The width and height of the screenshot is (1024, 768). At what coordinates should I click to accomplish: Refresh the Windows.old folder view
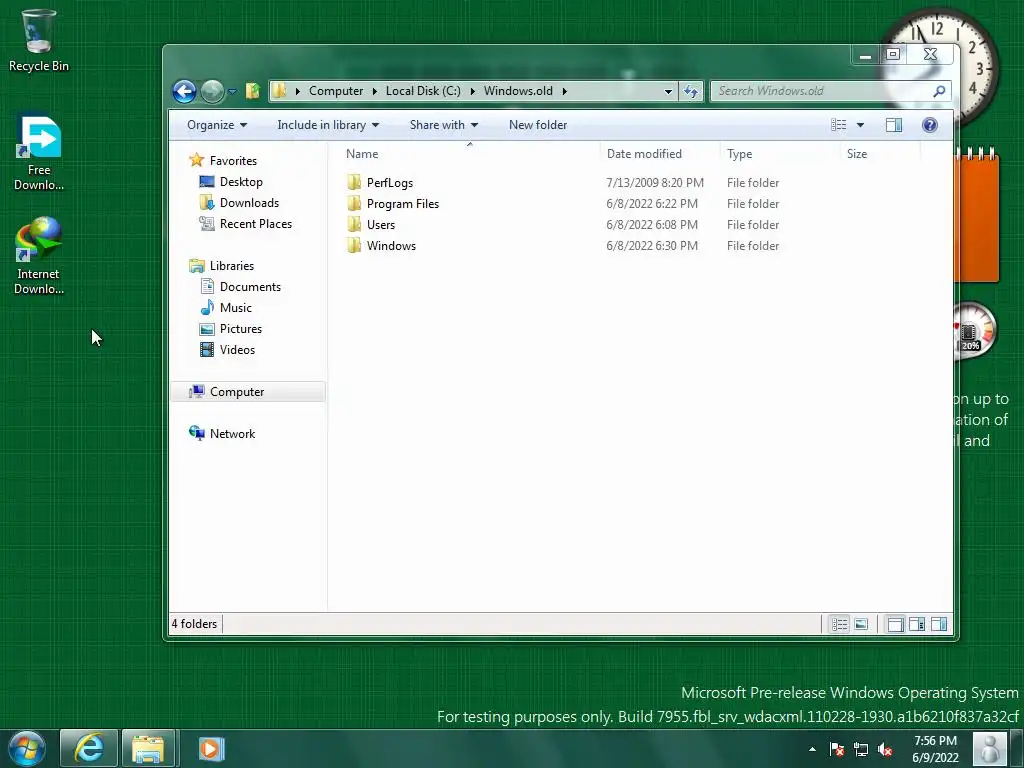[691, 91]
